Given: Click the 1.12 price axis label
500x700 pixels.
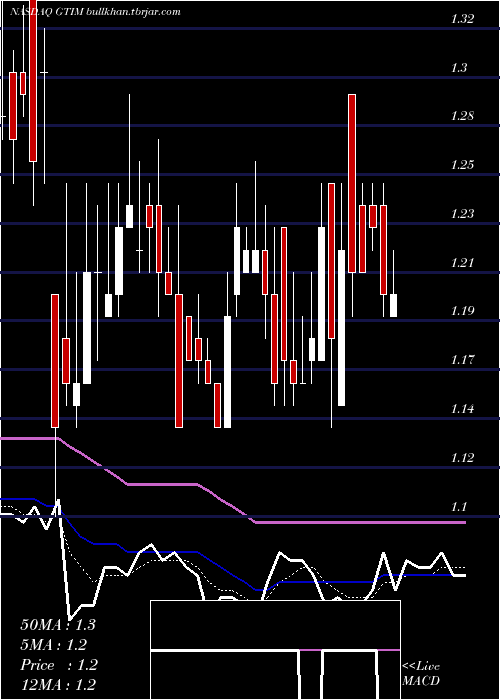Looking at the screenshot, I should [462, 458].
